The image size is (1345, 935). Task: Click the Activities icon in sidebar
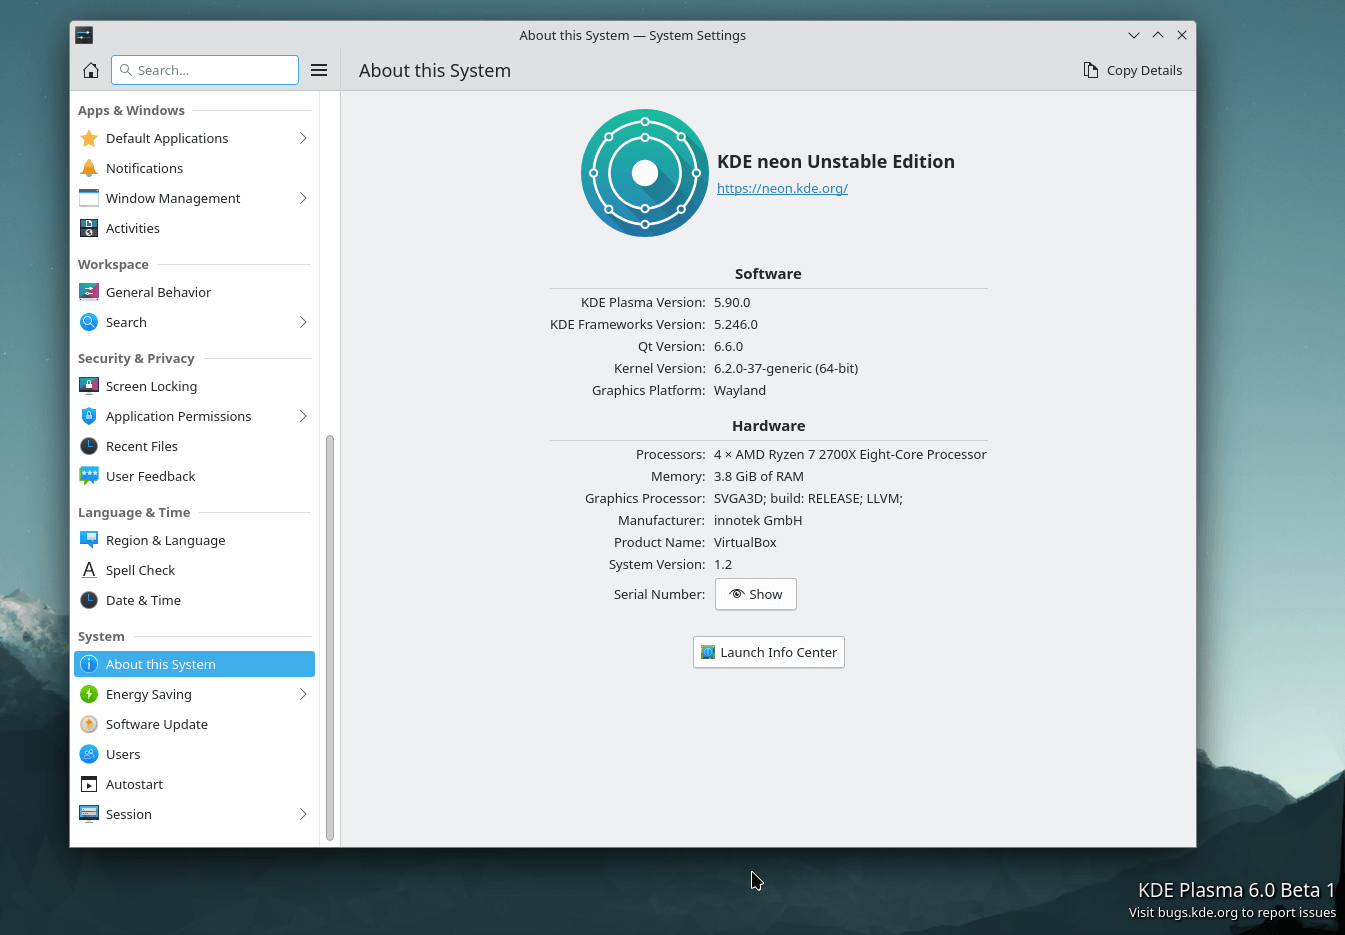[89, 228]
